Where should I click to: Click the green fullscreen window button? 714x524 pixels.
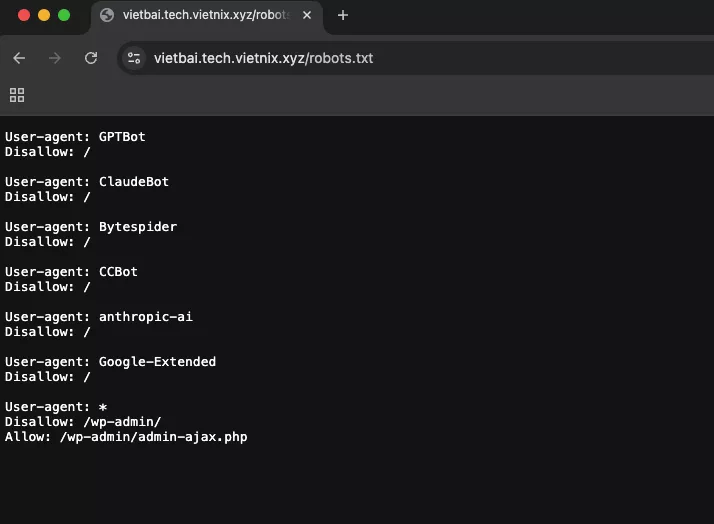(64, 15)
